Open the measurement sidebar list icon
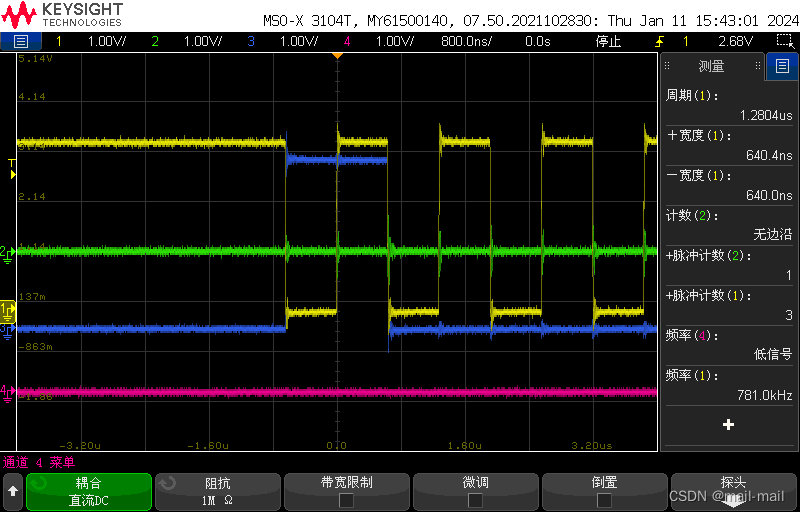The width and height of the screenshot is (800, 512). click(782, 66)
